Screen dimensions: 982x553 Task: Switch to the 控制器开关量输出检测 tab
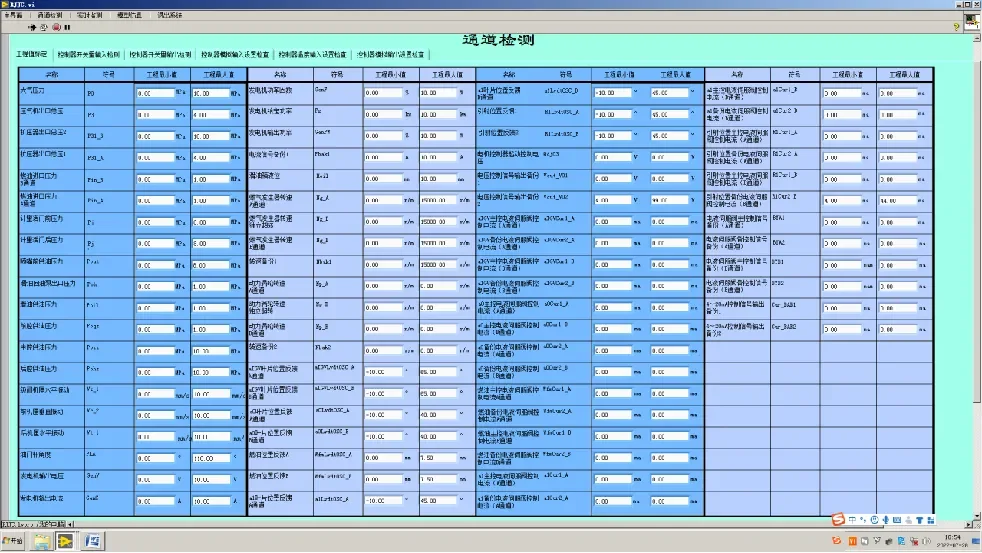160,54
